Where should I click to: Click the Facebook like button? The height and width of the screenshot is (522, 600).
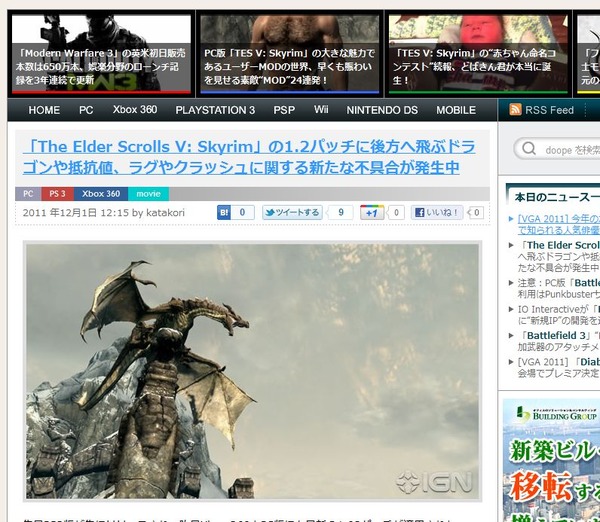pos(437,212)
